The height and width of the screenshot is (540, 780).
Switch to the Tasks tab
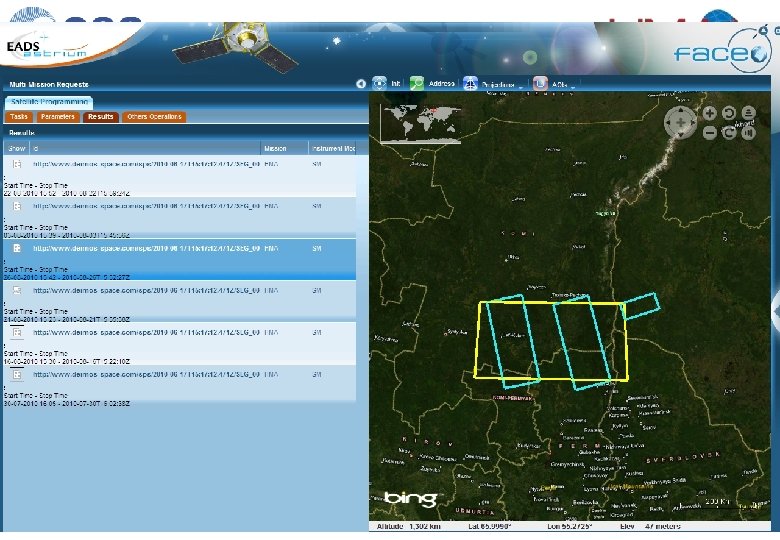pyautogui.click(x=19, y=117)
